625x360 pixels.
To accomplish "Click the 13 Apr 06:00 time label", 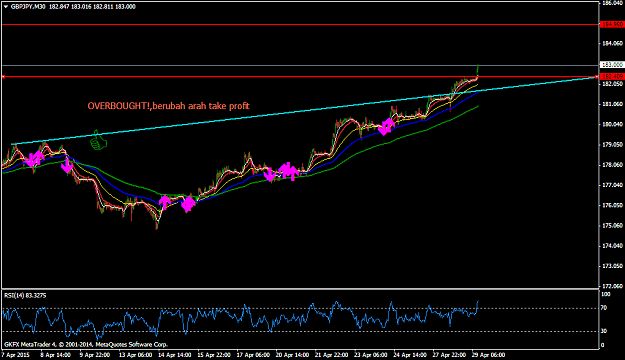I will tap(135, 355).
